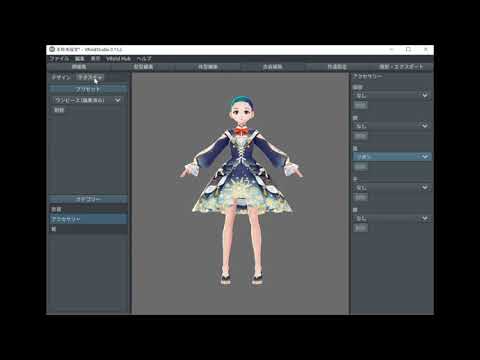Open the fifth accessory なし dropdown
The image size is (480, 360).
pos(392,218)
